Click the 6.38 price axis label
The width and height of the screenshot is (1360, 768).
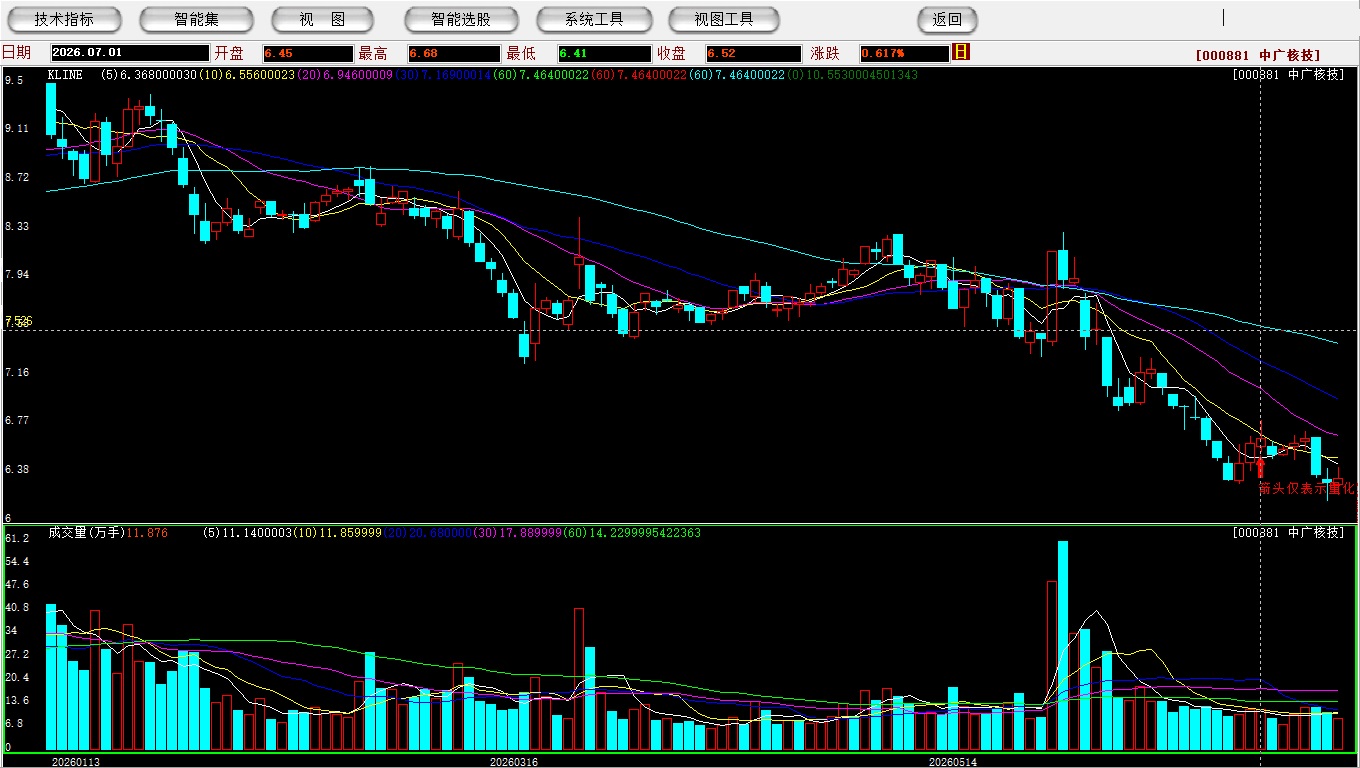[17, 470]
